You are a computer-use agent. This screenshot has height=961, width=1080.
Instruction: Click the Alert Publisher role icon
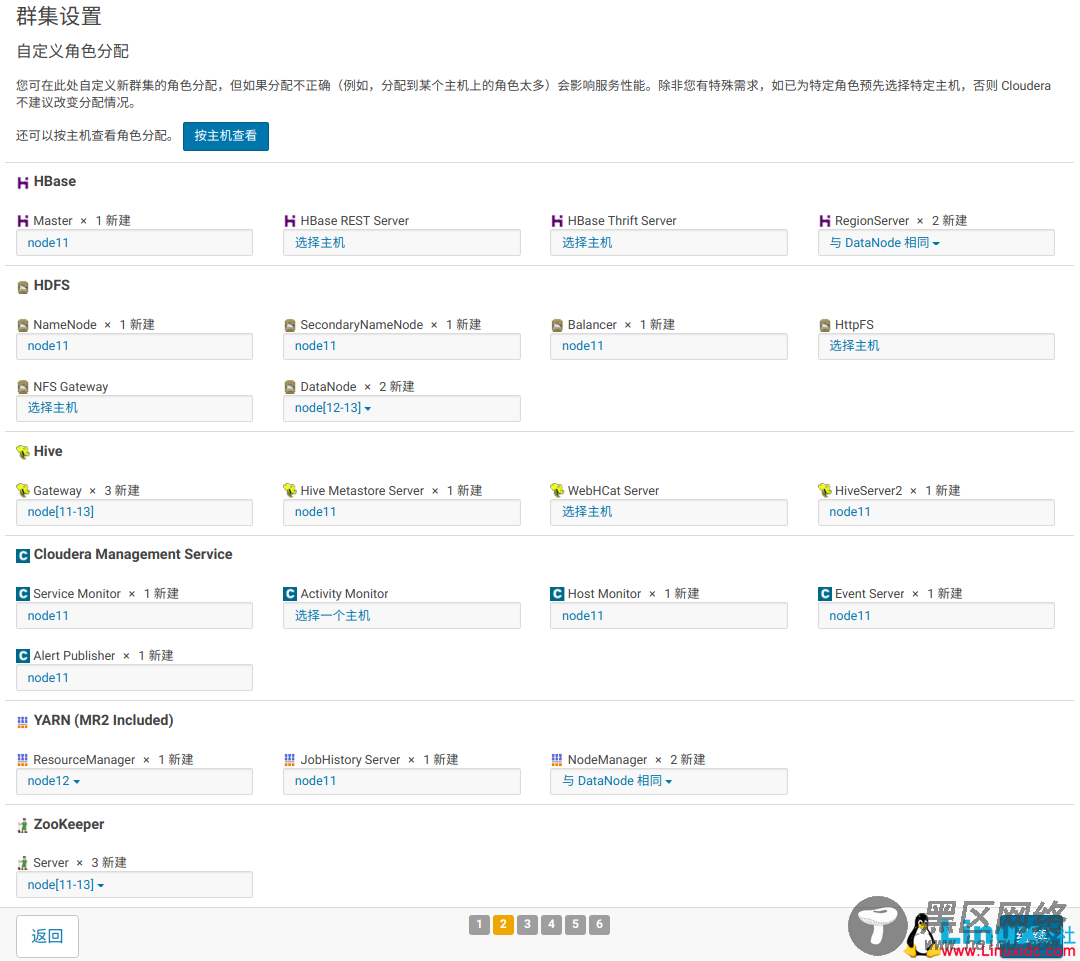pos(23,656)
